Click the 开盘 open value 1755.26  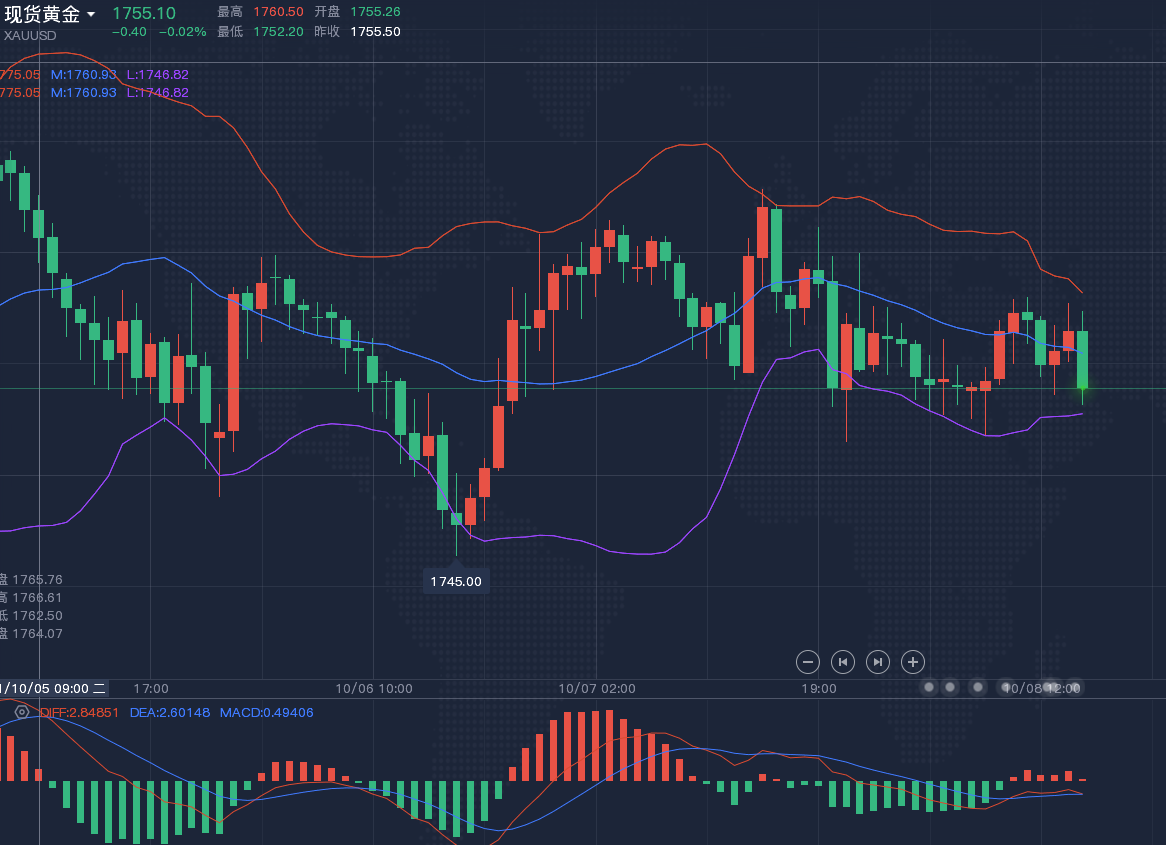pos(376,12)
